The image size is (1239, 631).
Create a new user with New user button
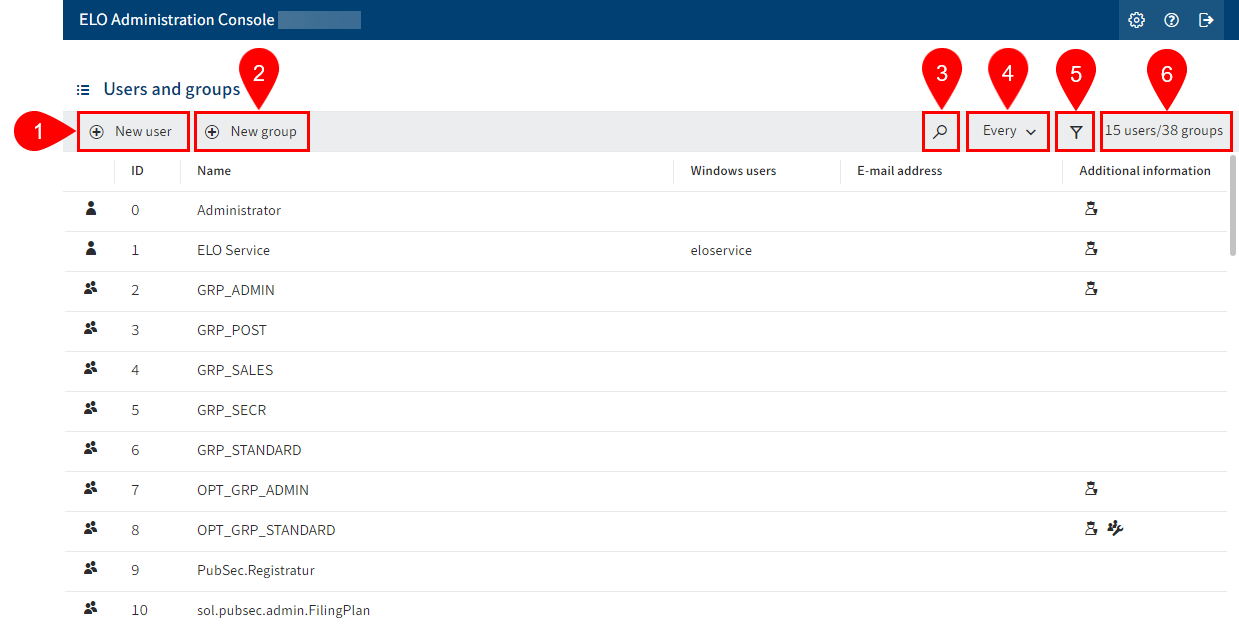(133, 131)
